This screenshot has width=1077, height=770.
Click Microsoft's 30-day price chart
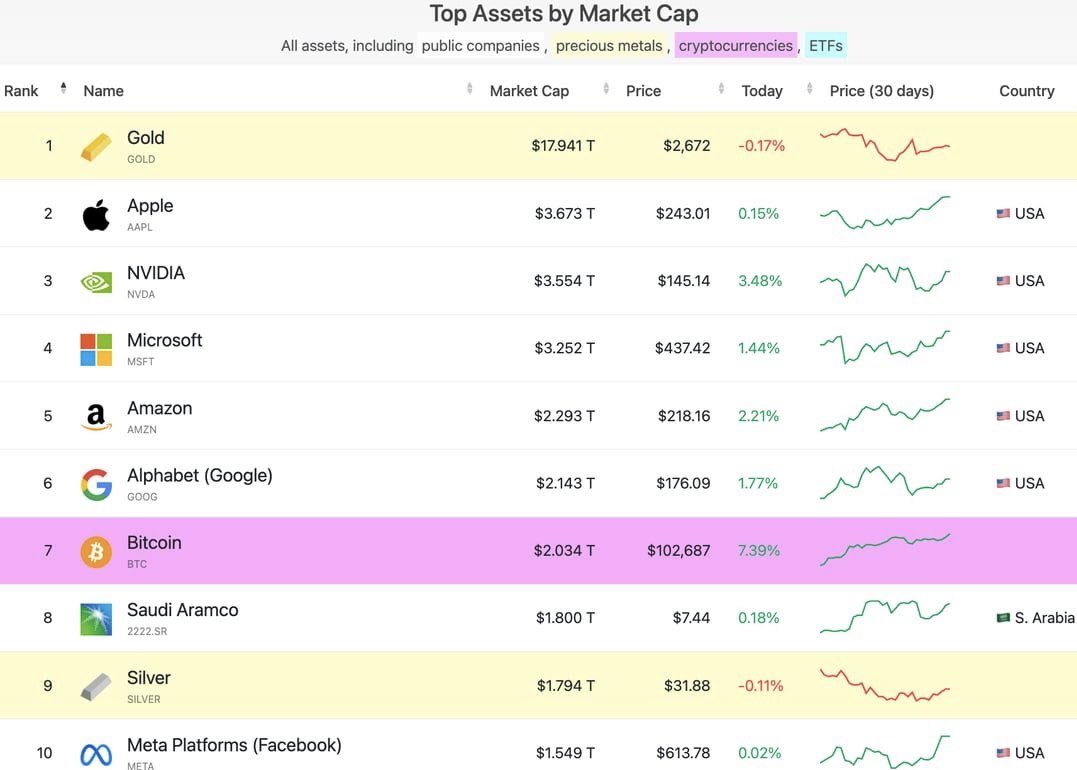(x=885, y=347)
